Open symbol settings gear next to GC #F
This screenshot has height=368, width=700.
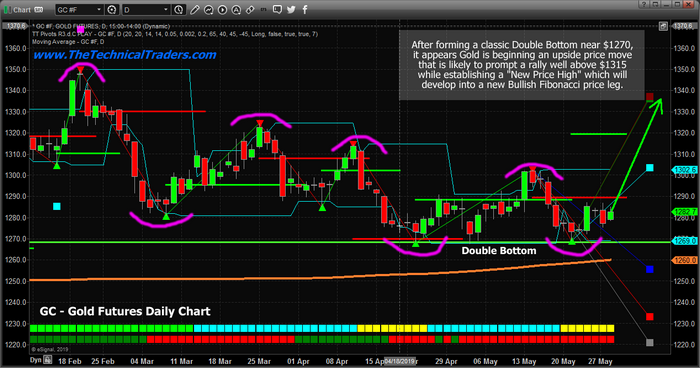tap(112, 9)
